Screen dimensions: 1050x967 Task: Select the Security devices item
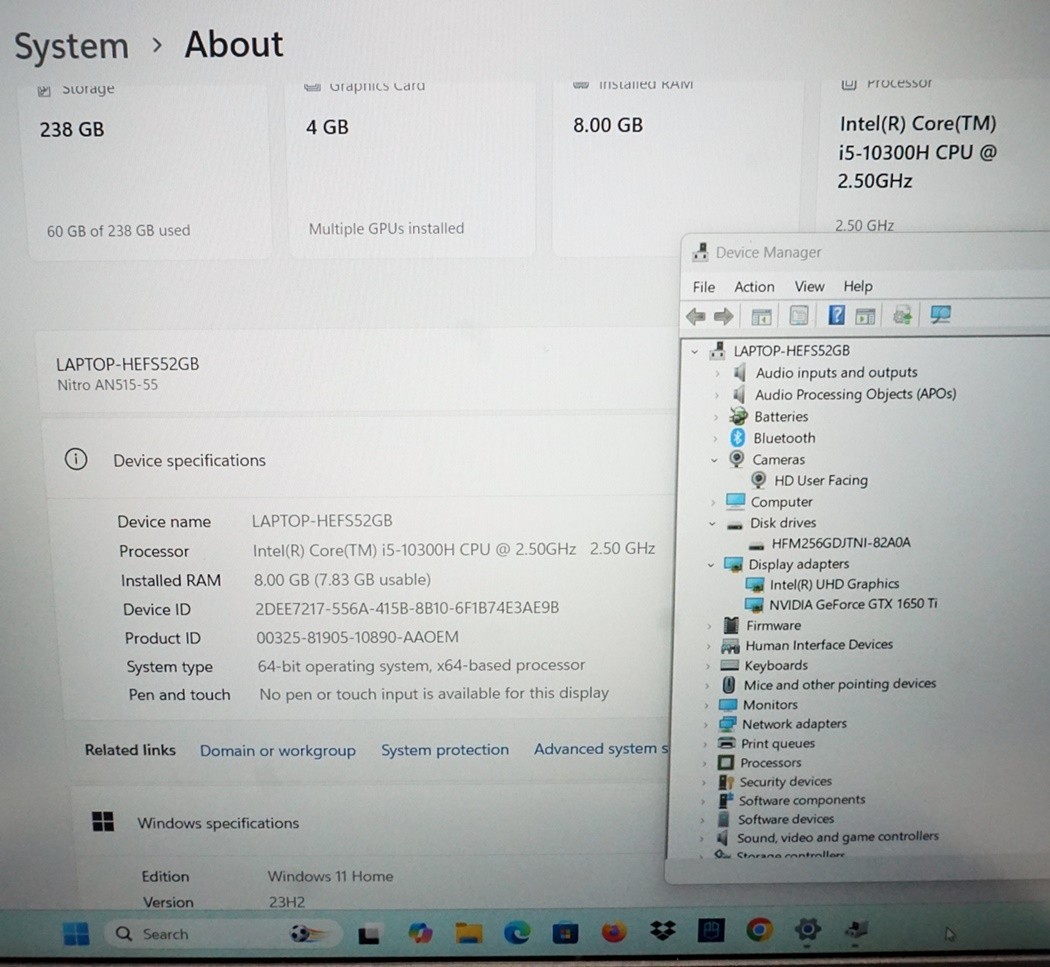pos(785,782)
